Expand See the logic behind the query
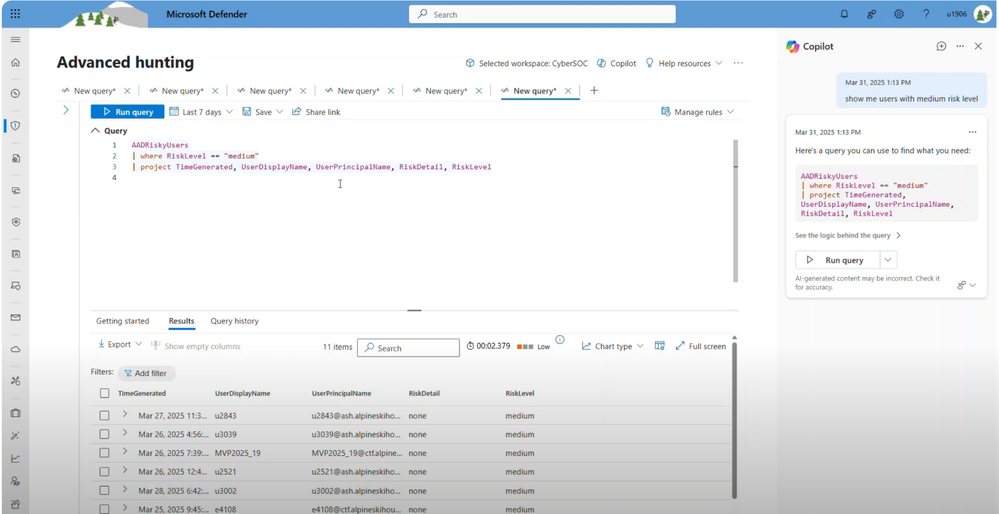999x514 pixels. point(848,235)
